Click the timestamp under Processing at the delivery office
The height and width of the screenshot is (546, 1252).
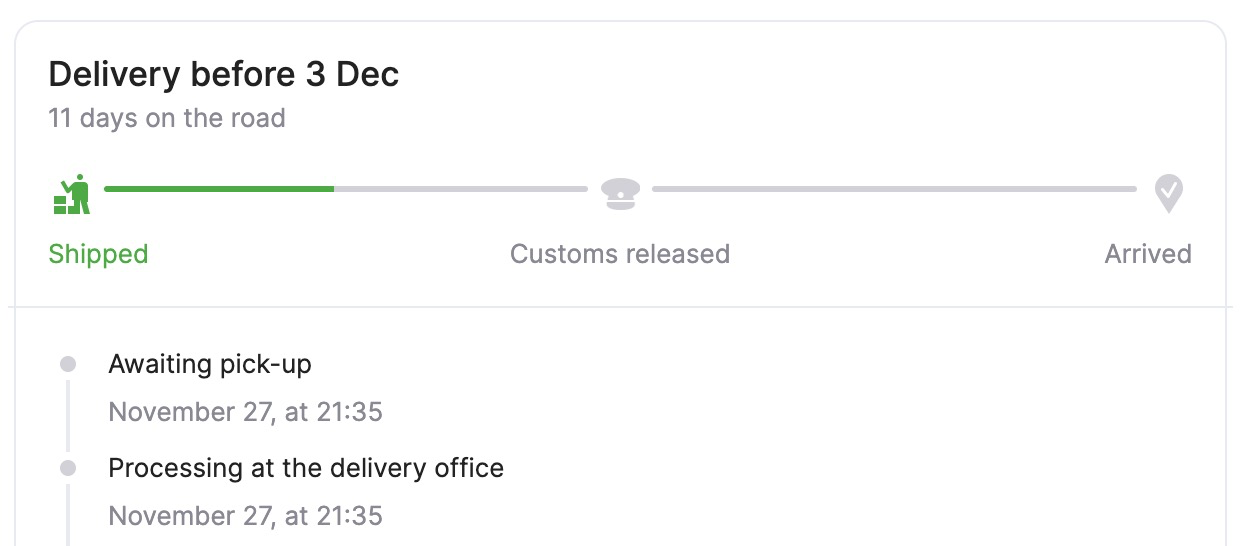click(245, 516)
